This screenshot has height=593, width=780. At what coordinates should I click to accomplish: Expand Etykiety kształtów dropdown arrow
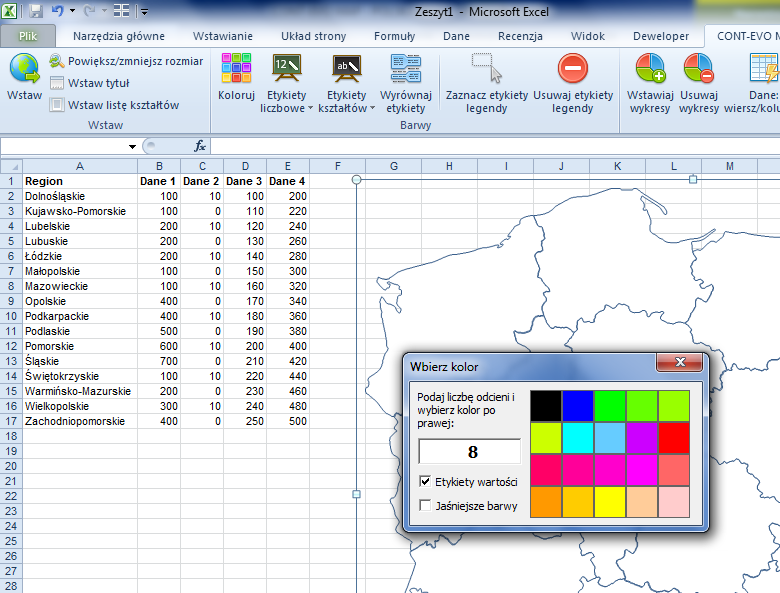coord(372,108)
